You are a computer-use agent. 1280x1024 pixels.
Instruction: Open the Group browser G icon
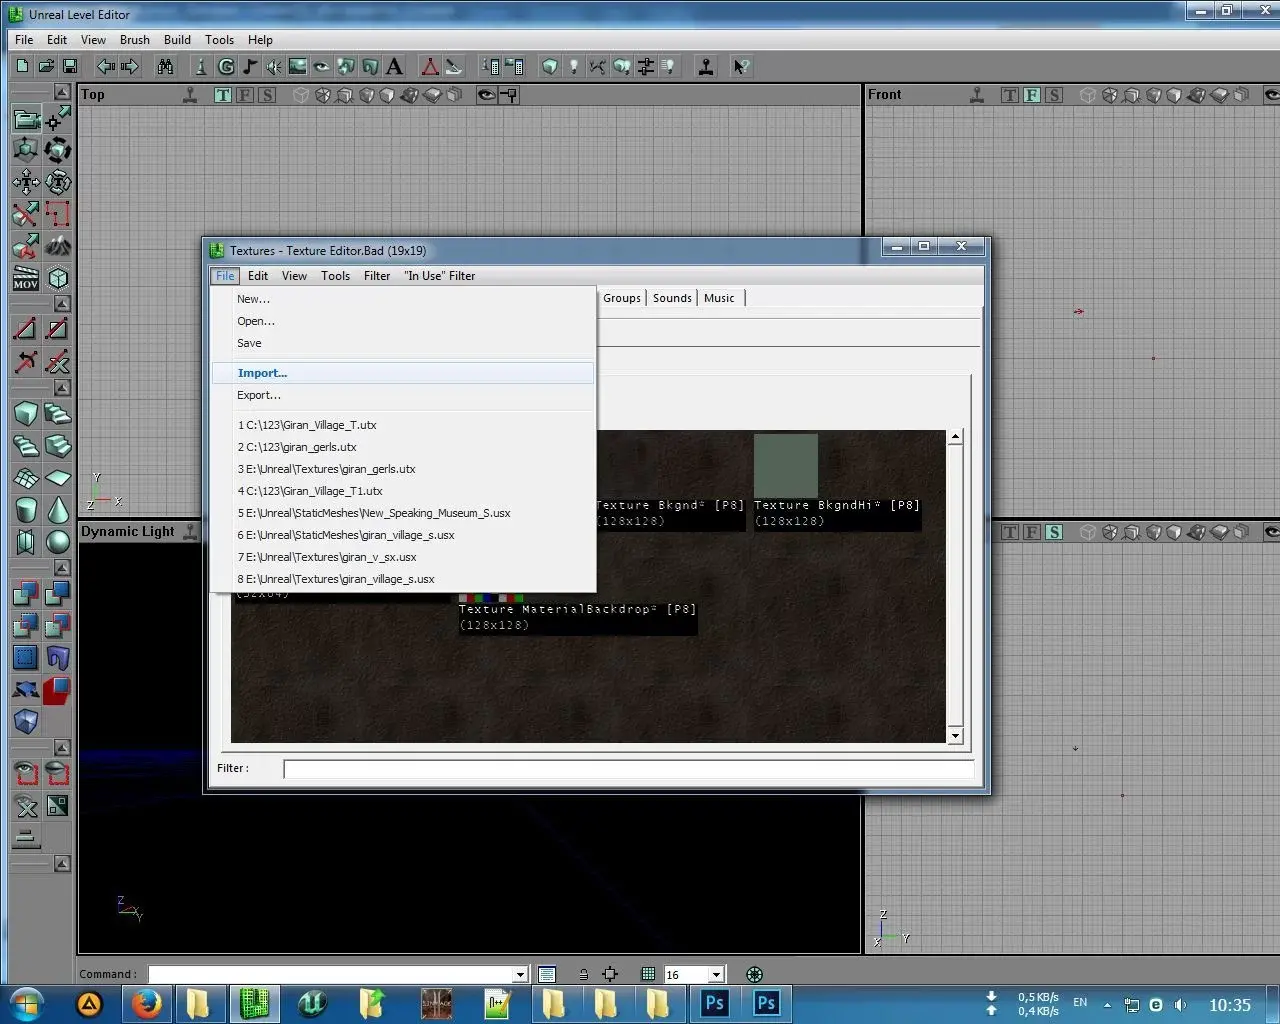click(x=226, y=66)
